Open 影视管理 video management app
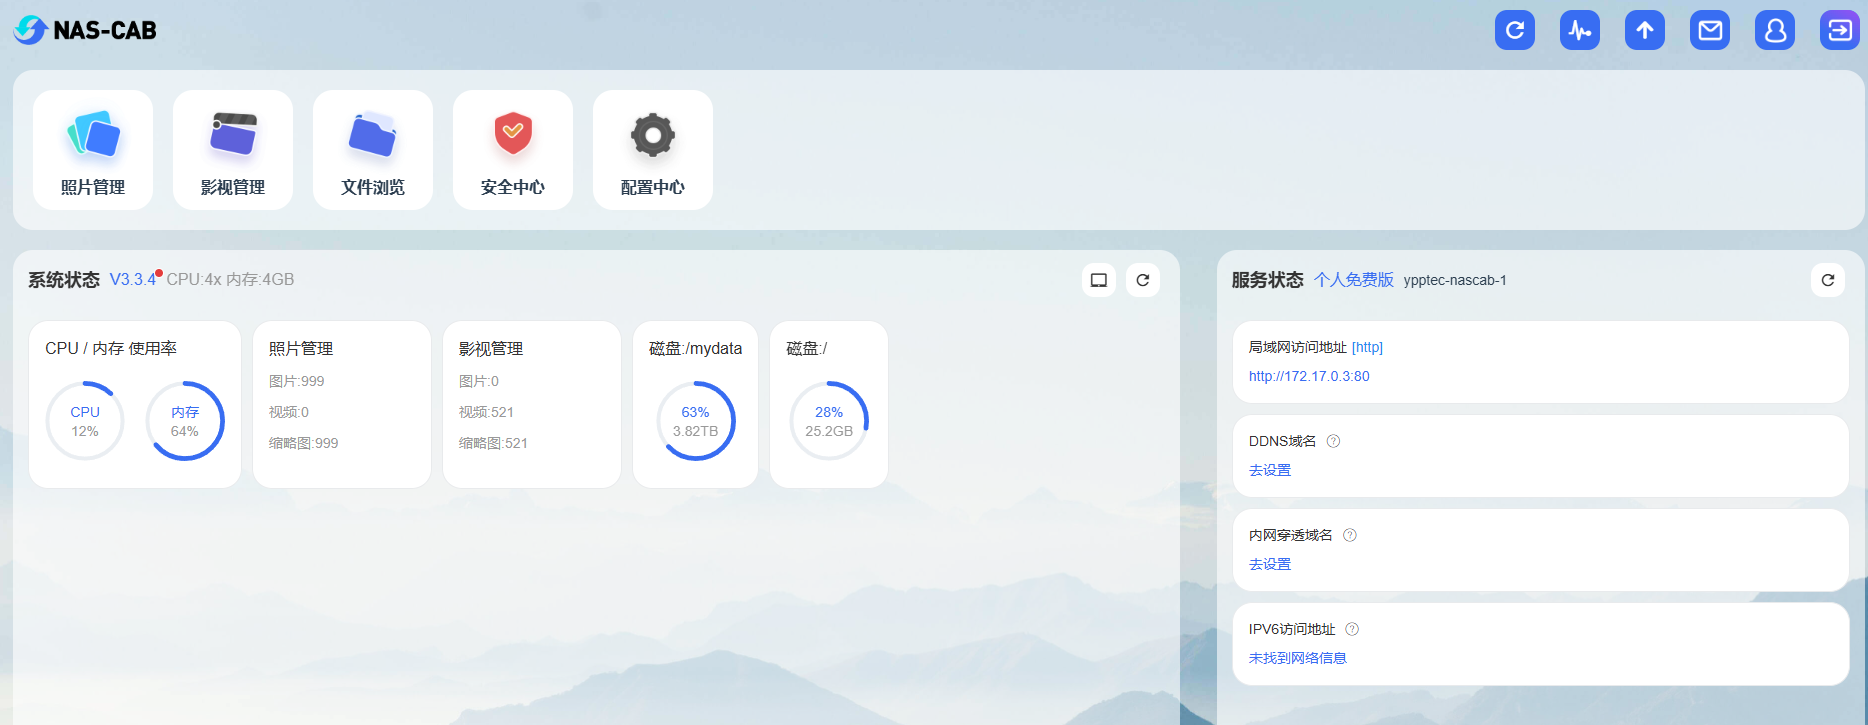 [233, 150]
